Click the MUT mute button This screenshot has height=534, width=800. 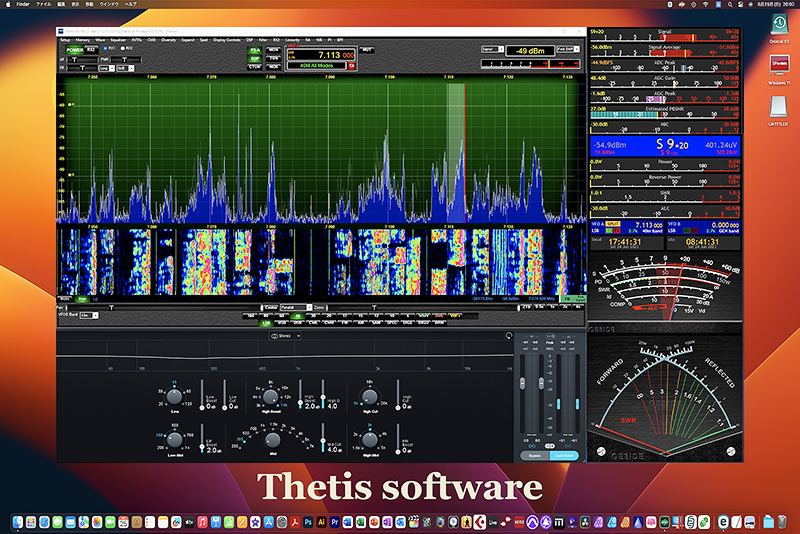(x=367, y=50)
